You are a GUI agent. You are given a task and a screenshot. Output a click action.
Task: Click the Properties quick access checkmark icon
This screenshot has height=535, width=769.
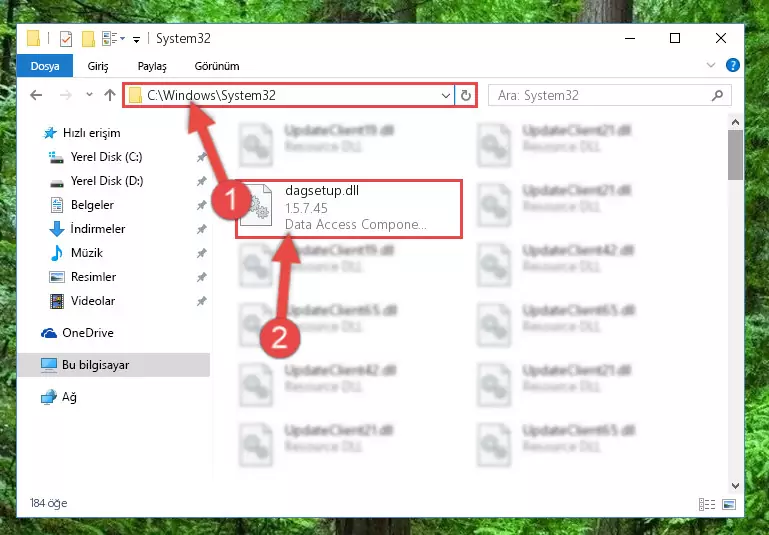click(x=66, y=39)
